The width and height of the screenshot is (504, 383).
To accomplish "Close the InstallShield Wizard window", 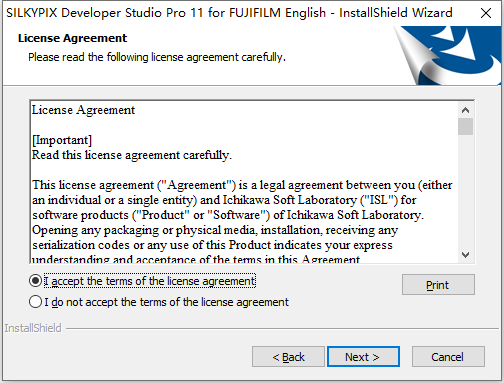I will (x=486, y=13).
